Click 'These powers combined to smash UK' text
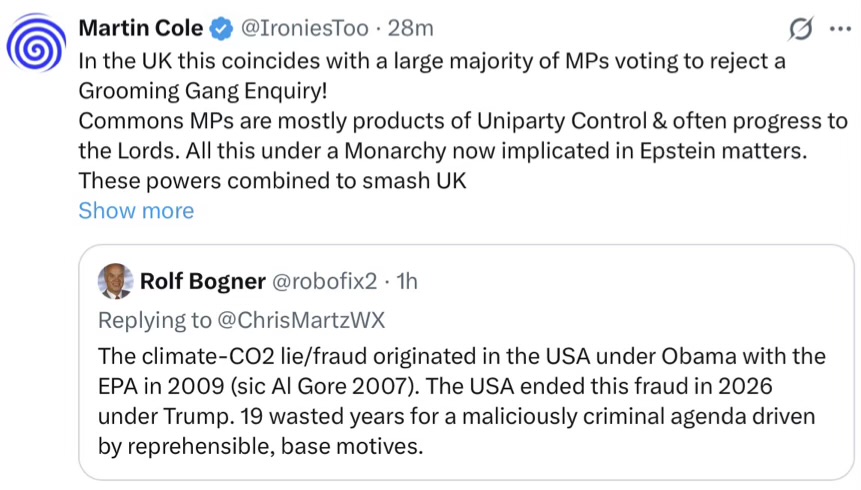861x490 pixels. click(x=272, y=181)
